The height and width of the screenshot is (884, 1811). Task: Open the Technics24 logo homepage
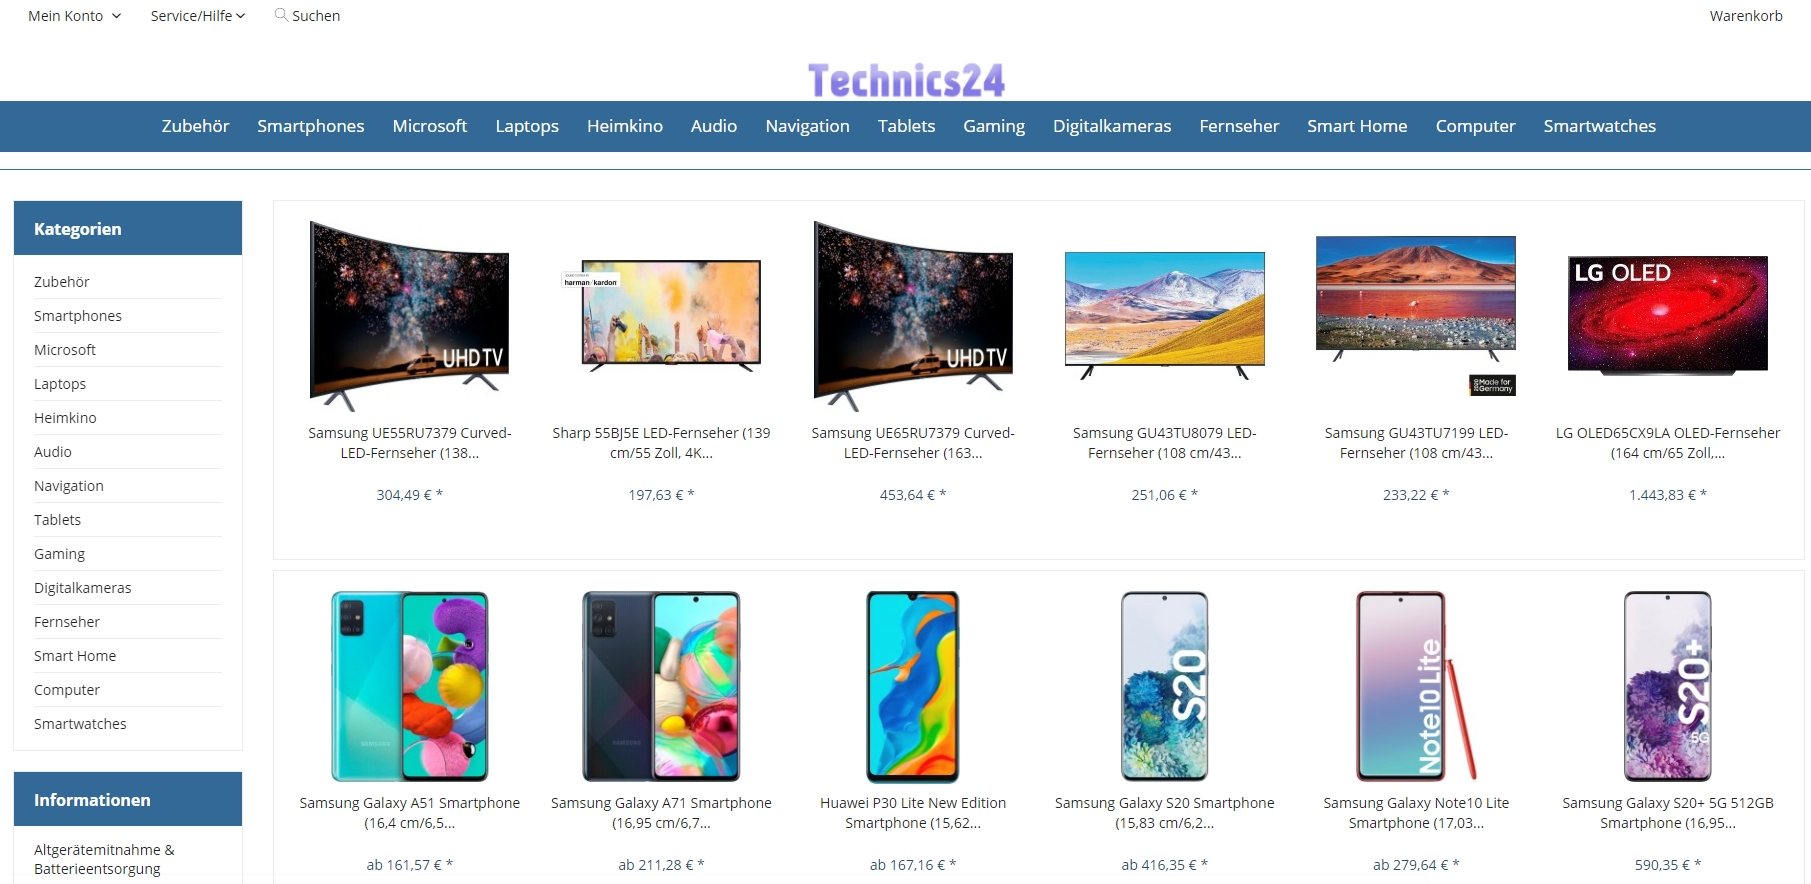pos(906,80)
